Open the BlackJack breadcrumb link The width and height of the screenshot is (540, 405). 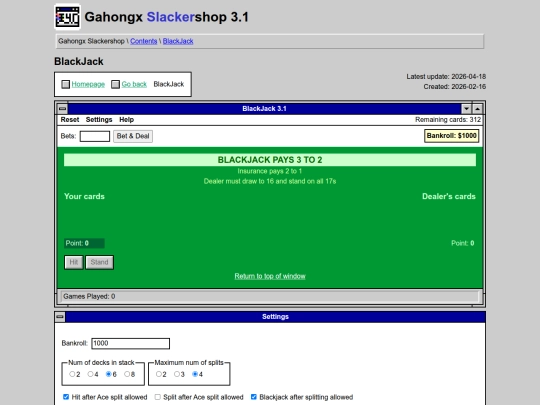[178, 41]
